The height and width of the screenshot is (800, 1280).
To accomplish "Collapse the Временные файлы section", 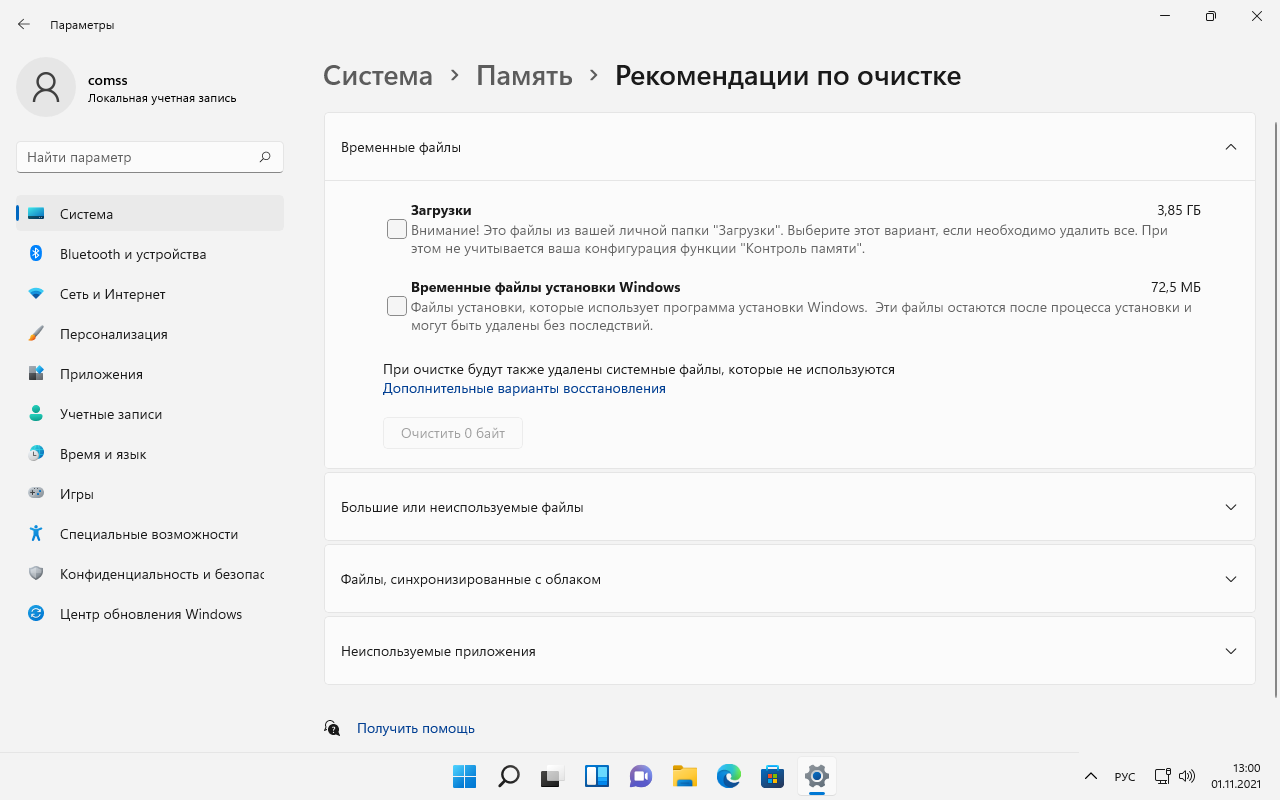I will [1232, 146].
